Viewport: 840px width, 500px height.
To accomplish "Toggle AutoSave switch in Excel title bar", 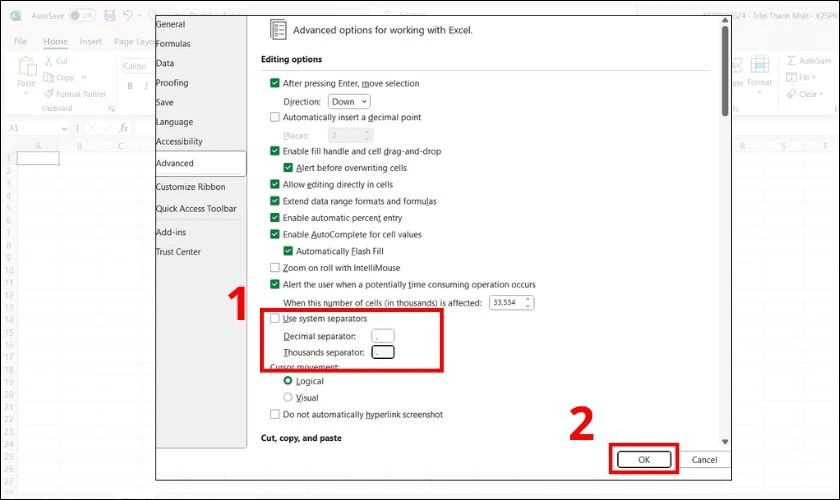I will click(x=82, y=16).
